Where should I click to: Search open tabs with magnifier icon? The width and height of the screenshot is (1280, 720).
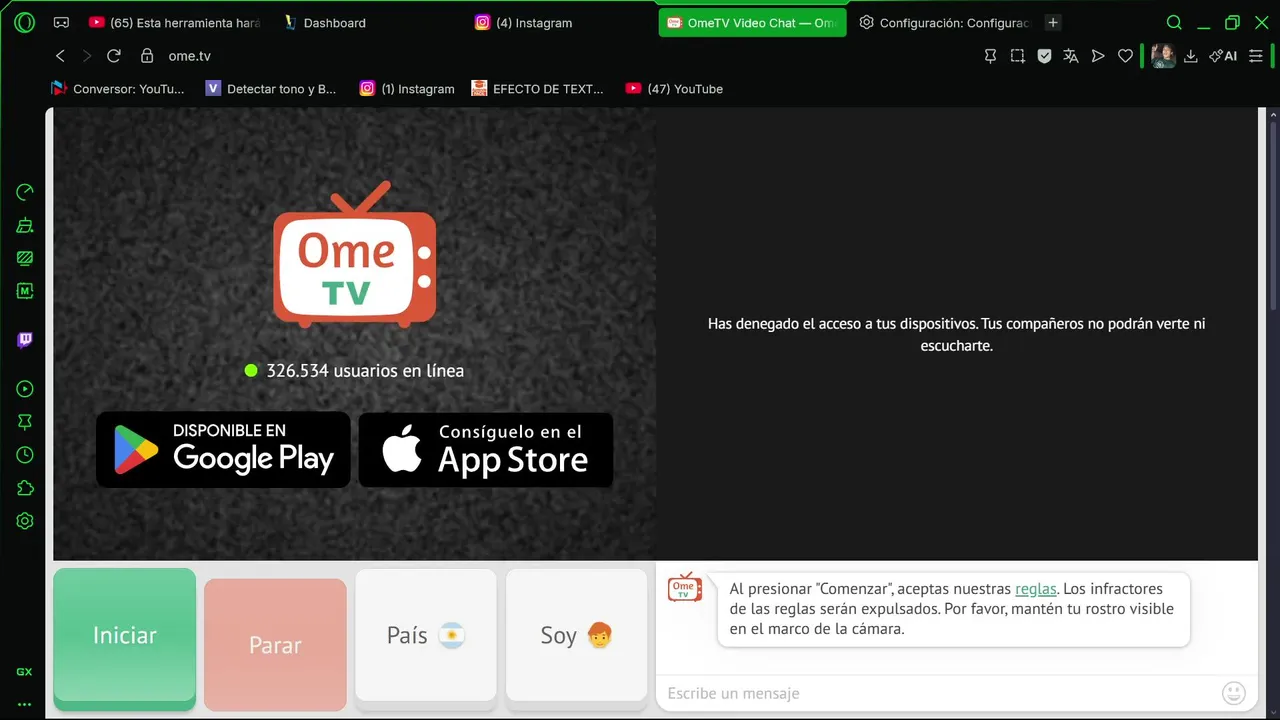point(1174,22)
